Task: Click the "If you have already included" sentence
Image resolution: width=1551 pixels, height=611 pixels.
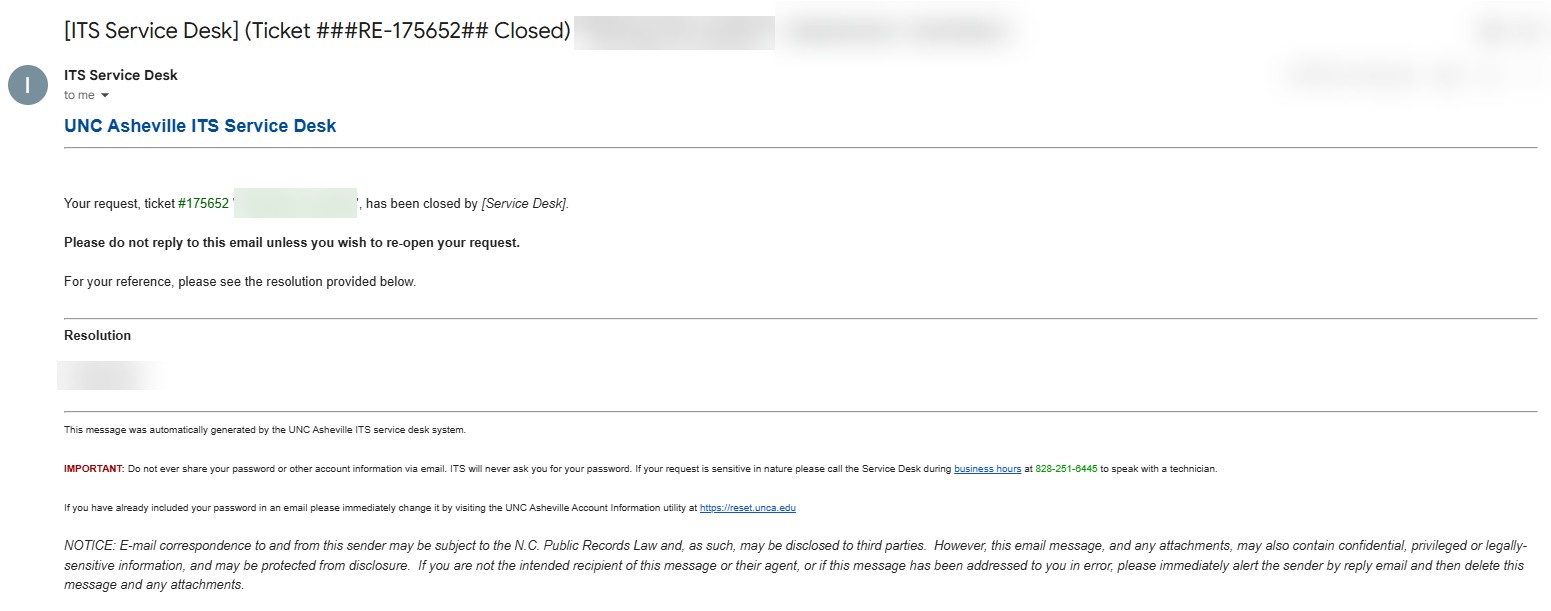Action: [x=380, y=508]
